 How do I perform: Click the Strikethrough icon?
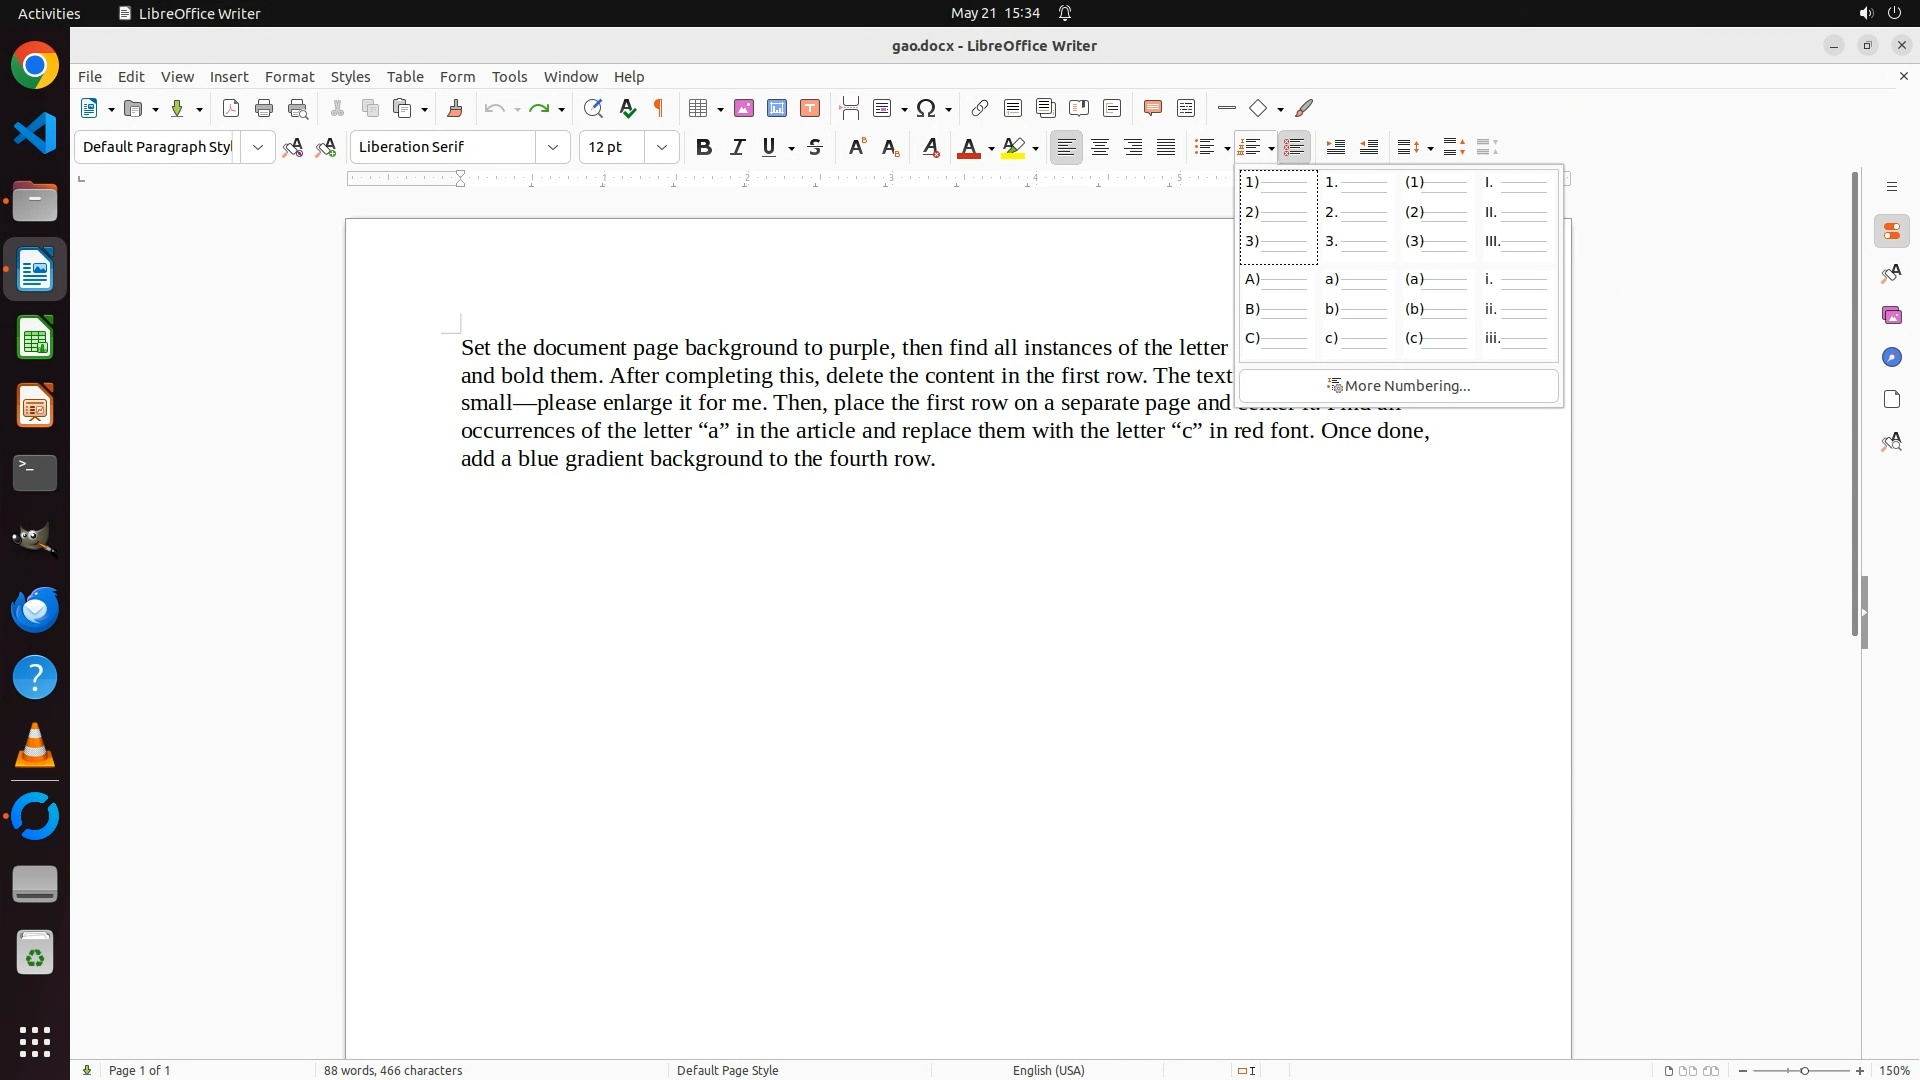click(815, 147)
